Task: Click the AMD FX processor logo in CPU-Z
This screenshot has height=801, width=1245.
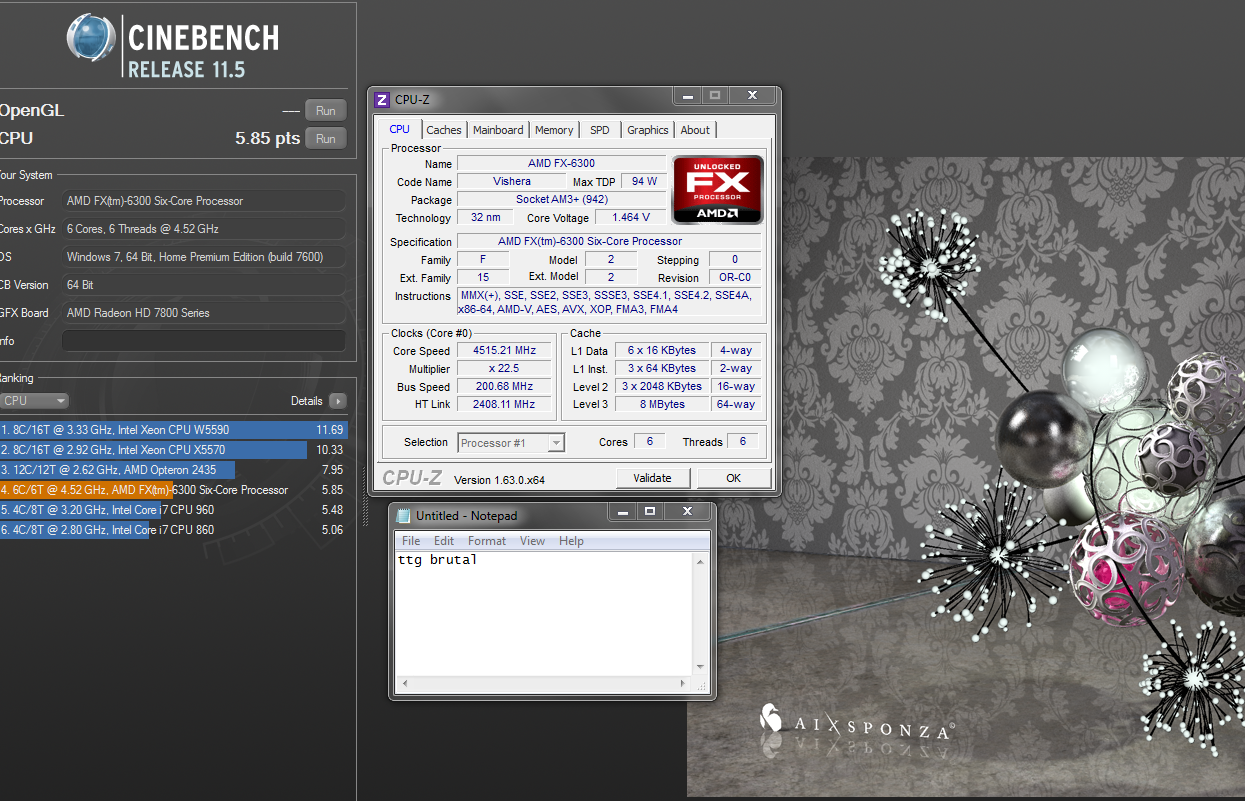Action: click(717, 189)
